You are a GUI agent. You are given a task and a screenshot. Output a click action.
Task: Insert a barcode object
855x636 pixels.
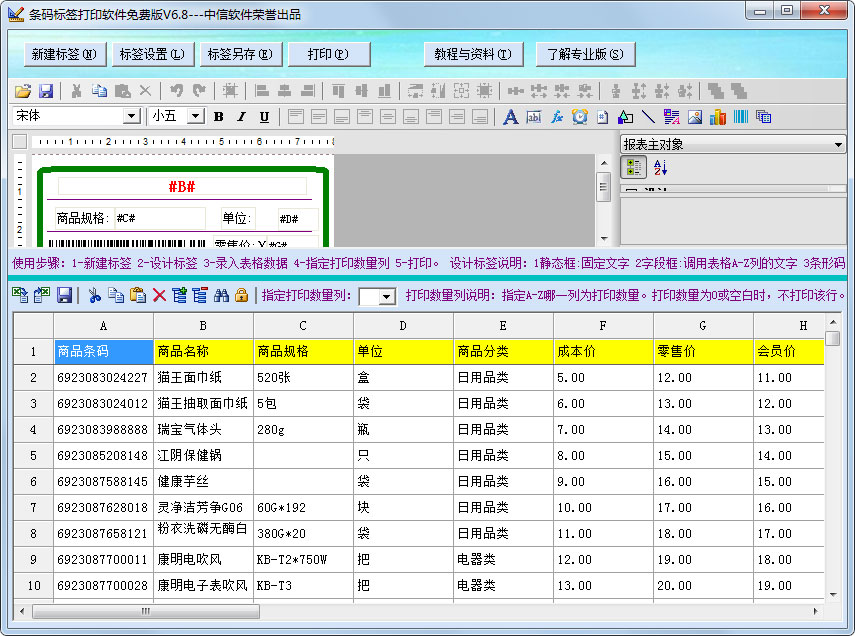740,117
